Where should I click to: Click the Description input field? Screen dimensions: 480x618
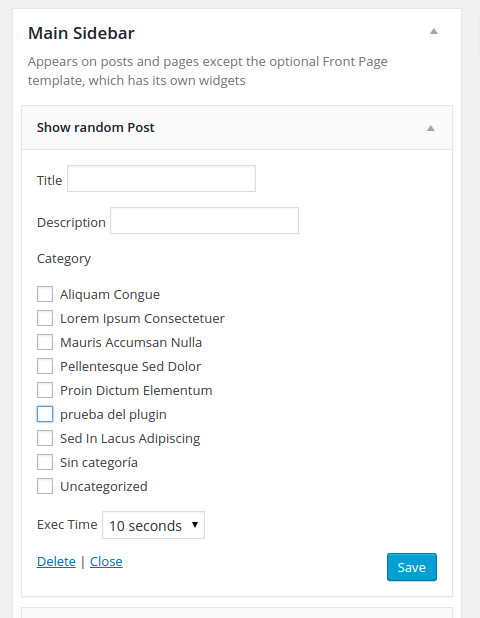[205, 220]
